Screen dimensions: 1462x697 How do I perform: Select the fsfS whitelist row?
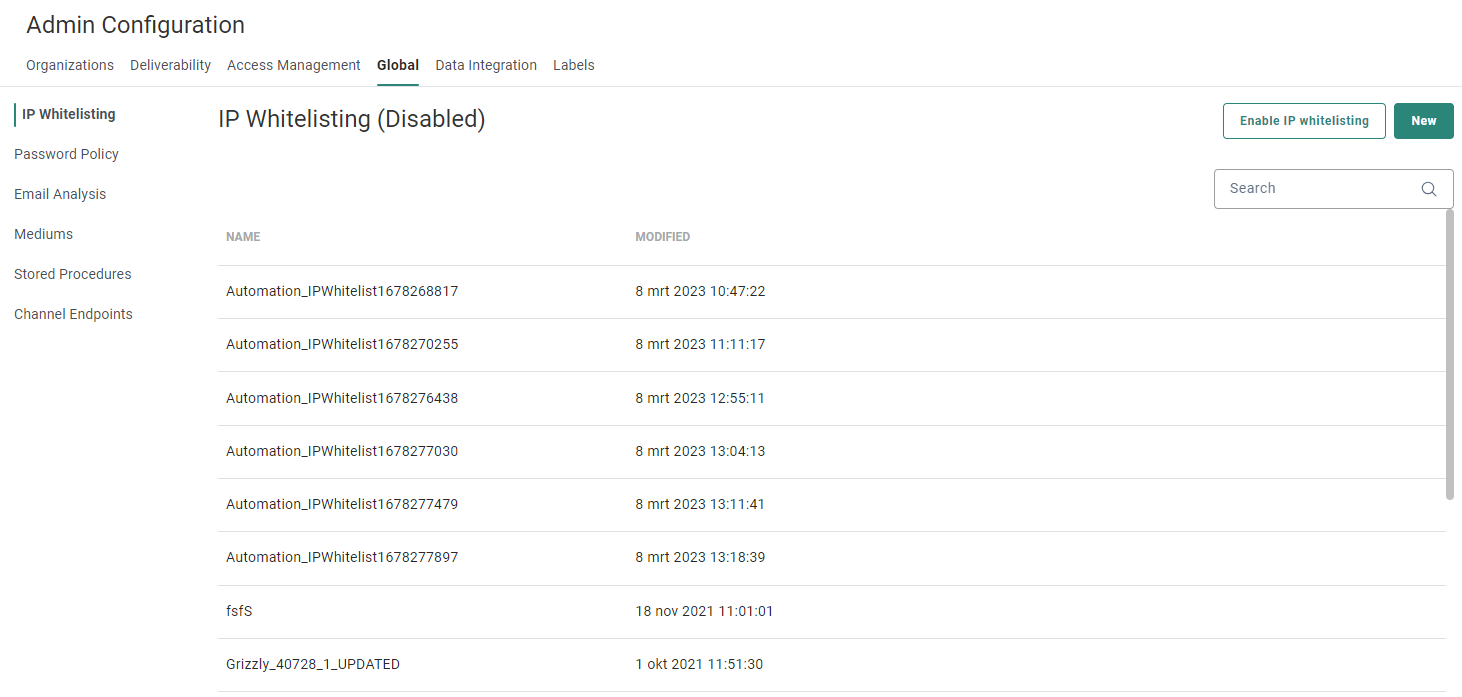239,611
